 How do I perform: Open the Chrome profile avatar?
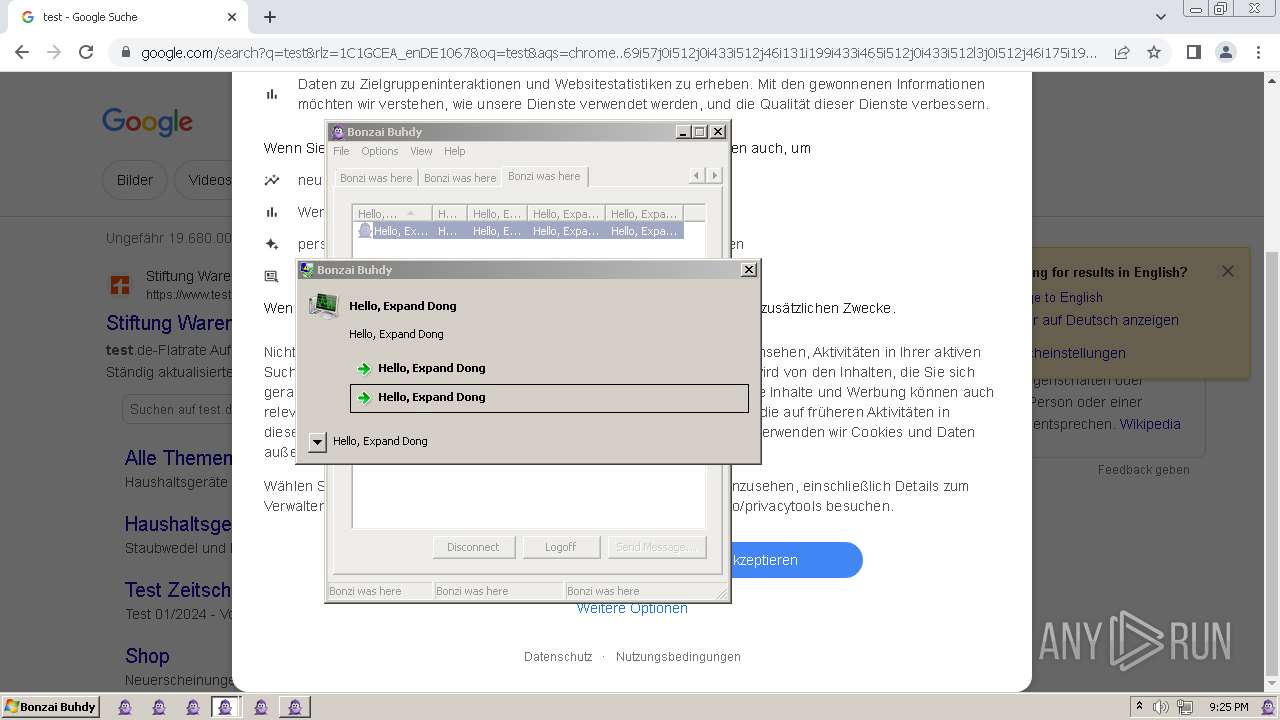tap(1225, 52)
